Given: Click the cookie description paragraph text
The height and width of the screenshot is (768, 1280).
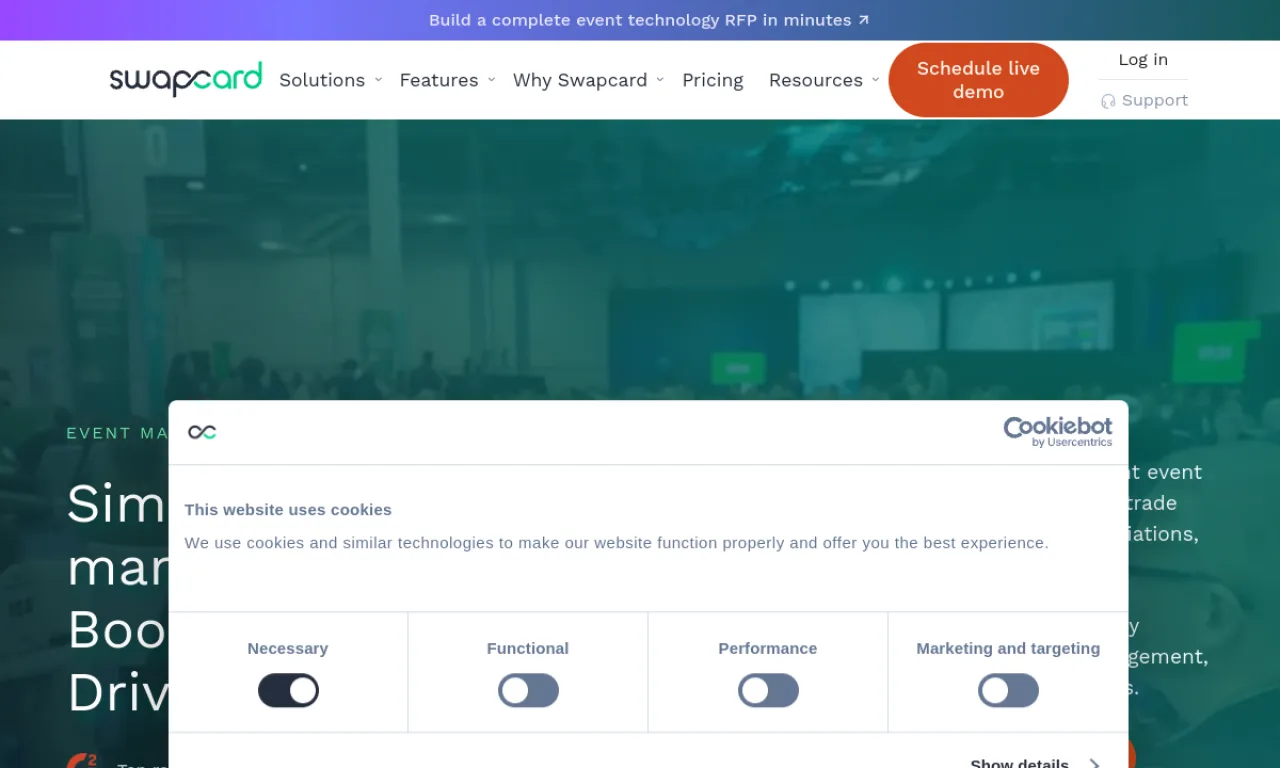Looking at the screenshot, I should point(617,542).
